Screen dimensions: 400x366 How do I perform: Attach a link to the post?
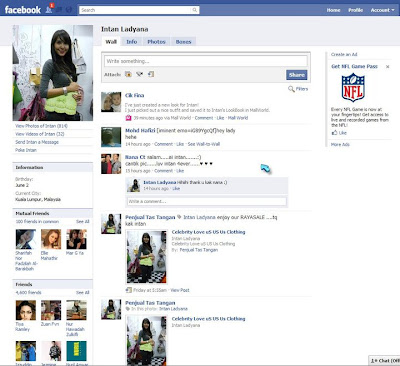(x=151, y=74)
